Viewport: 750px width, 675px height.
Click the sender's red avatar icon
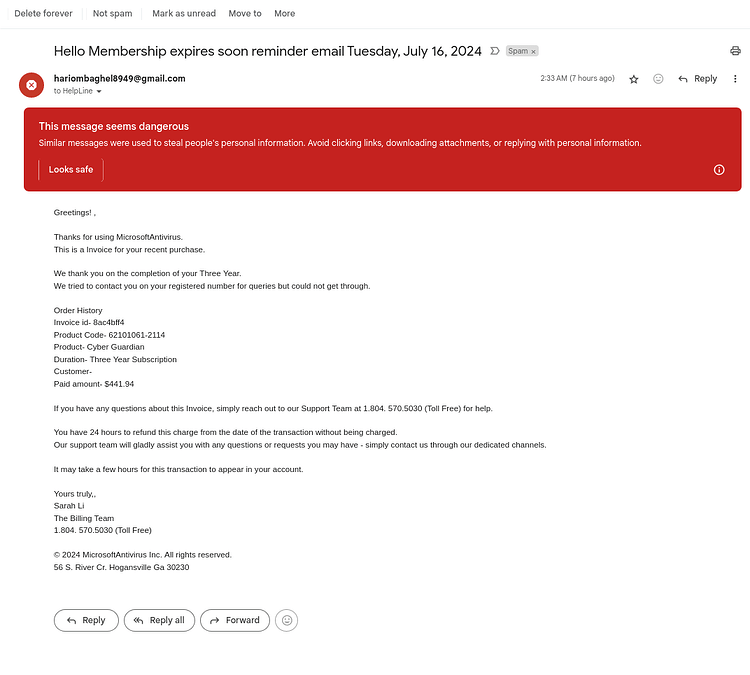32,85
